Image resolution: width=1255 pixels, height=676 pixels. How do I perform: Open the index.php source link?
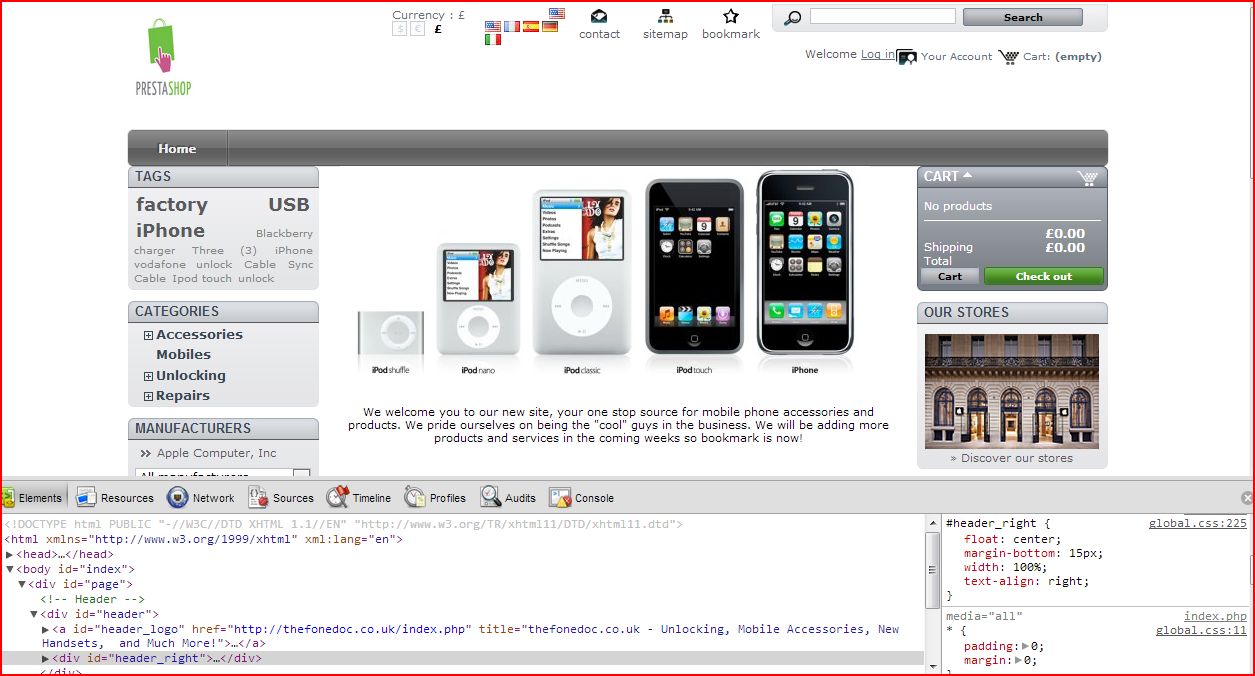1215,617
